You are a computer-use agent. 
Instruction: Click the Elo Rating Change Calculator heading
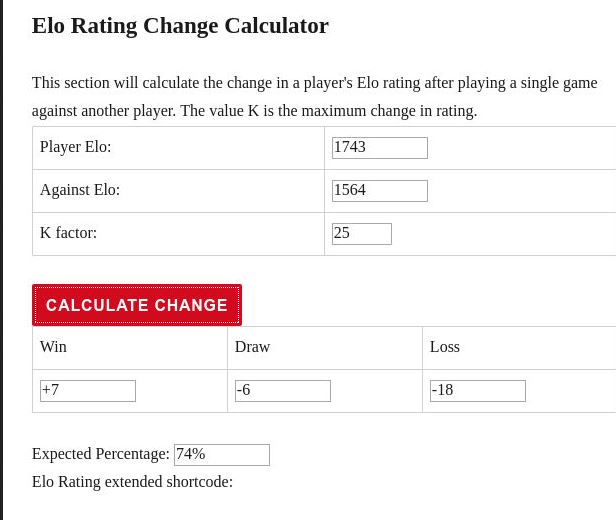pyautogui.click(x=180, y=26)
